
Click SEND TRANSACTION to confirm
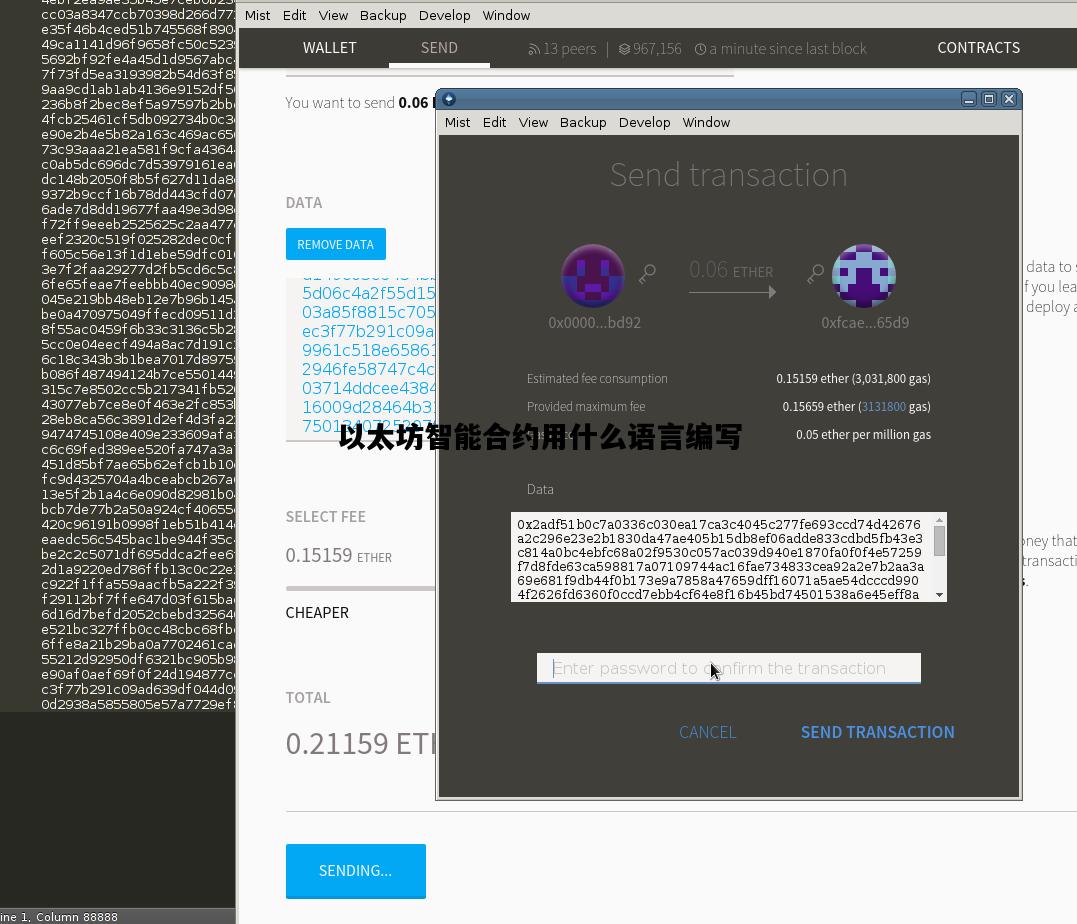pos(878,732)
